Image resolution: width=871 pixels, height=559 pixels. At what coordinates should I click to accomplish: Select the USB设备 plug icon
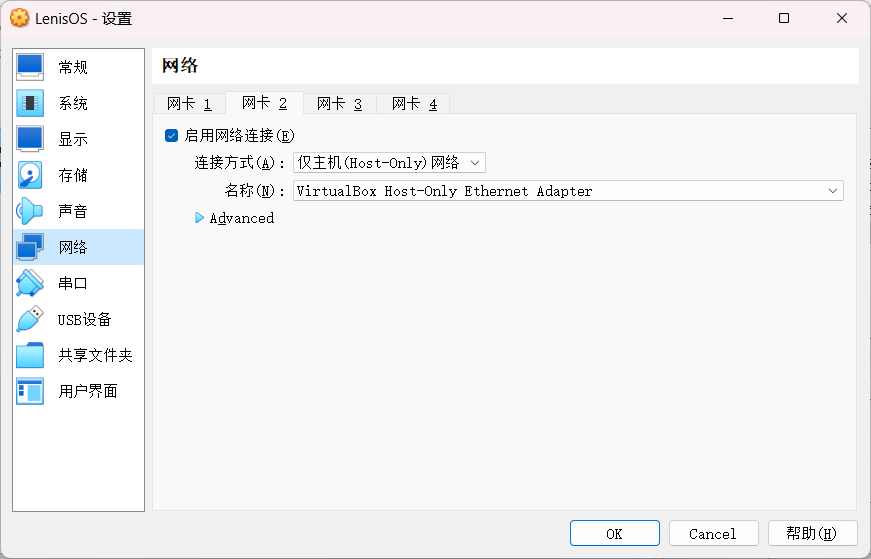[x=30, y=319]
